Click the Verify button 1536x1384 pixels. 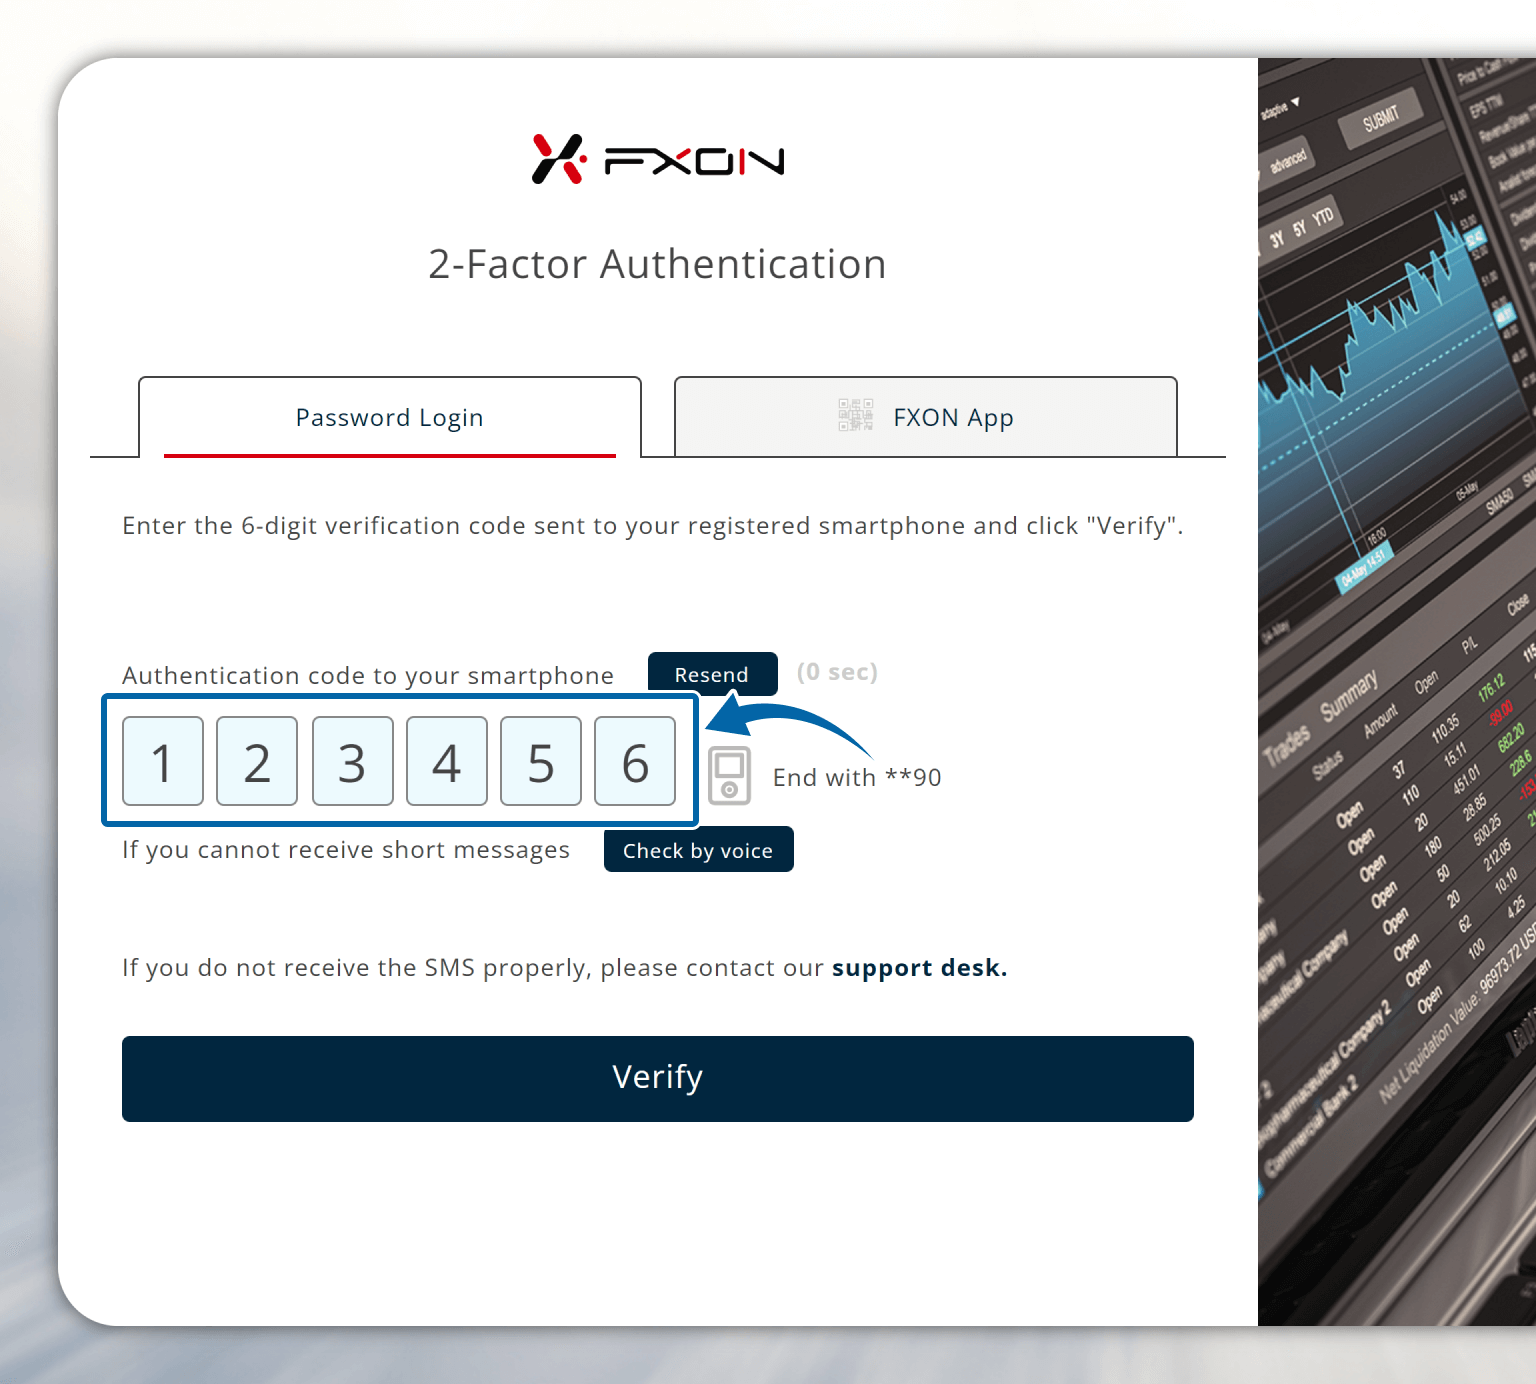[x=658, y=1078]
